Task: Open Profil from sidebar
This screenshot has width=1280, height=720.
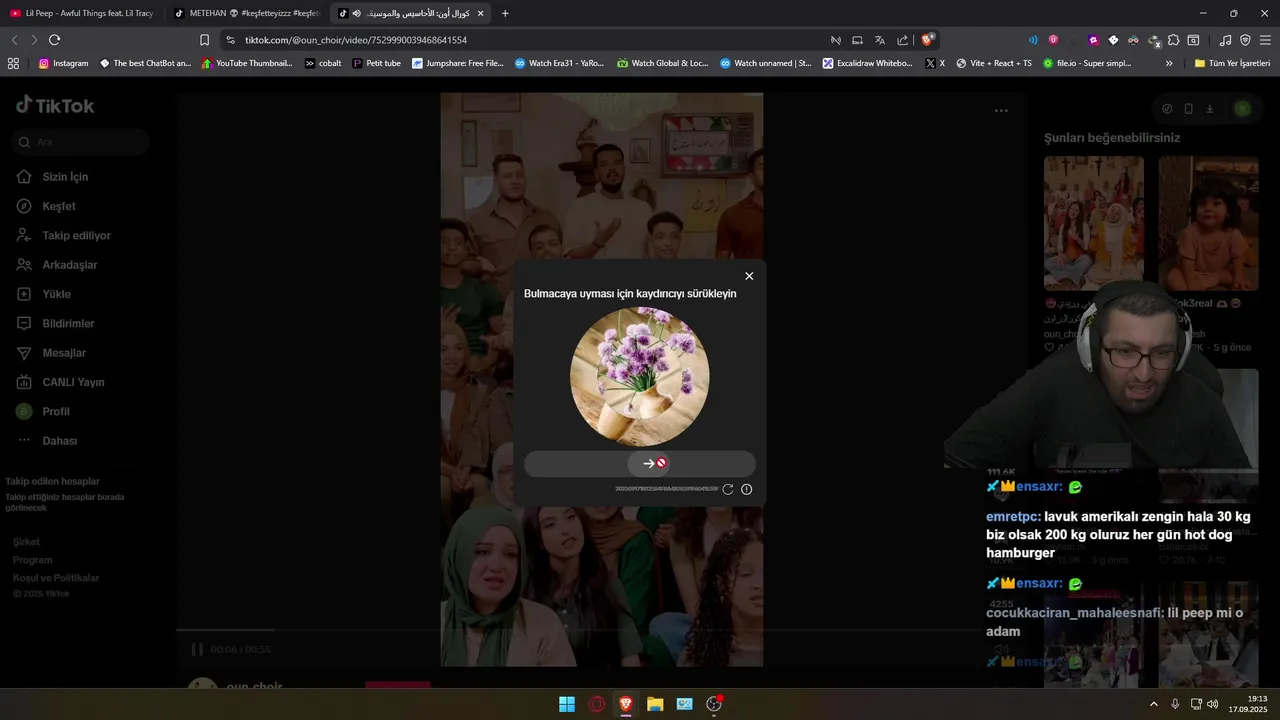Action: [55, 411]
